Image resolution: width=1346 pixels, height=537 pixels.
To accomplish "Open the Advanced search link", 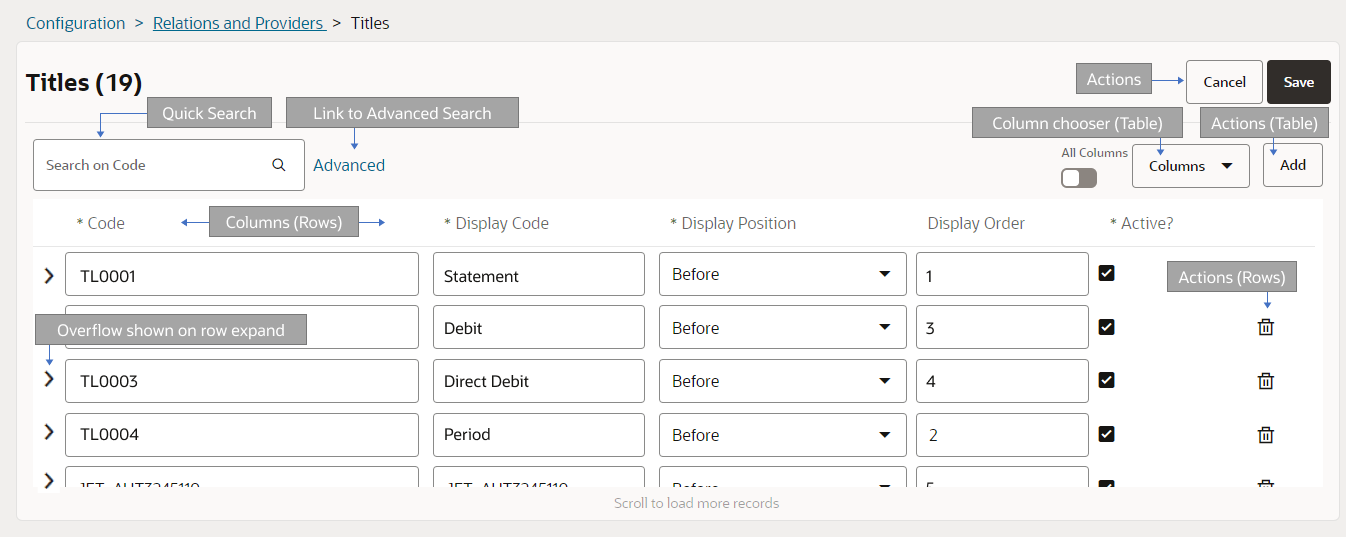I will (x=349, y=165).
